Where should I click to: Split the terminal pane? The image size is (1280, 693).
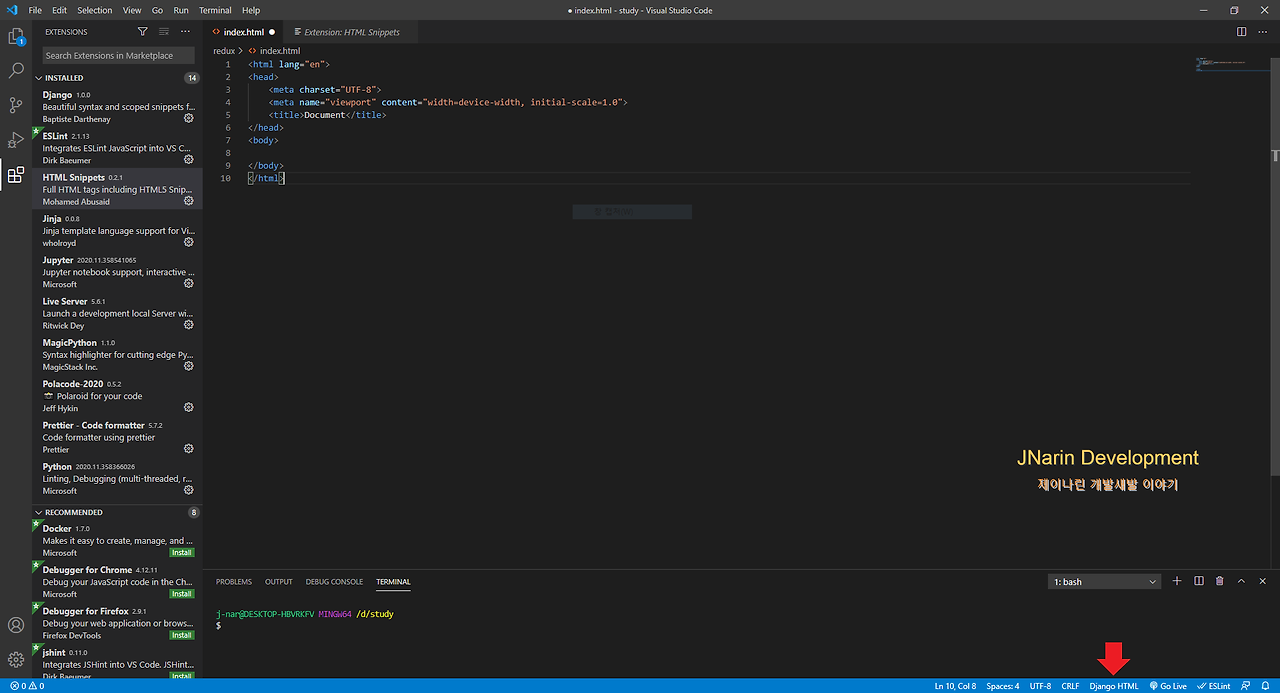[x=1198, y=581]
